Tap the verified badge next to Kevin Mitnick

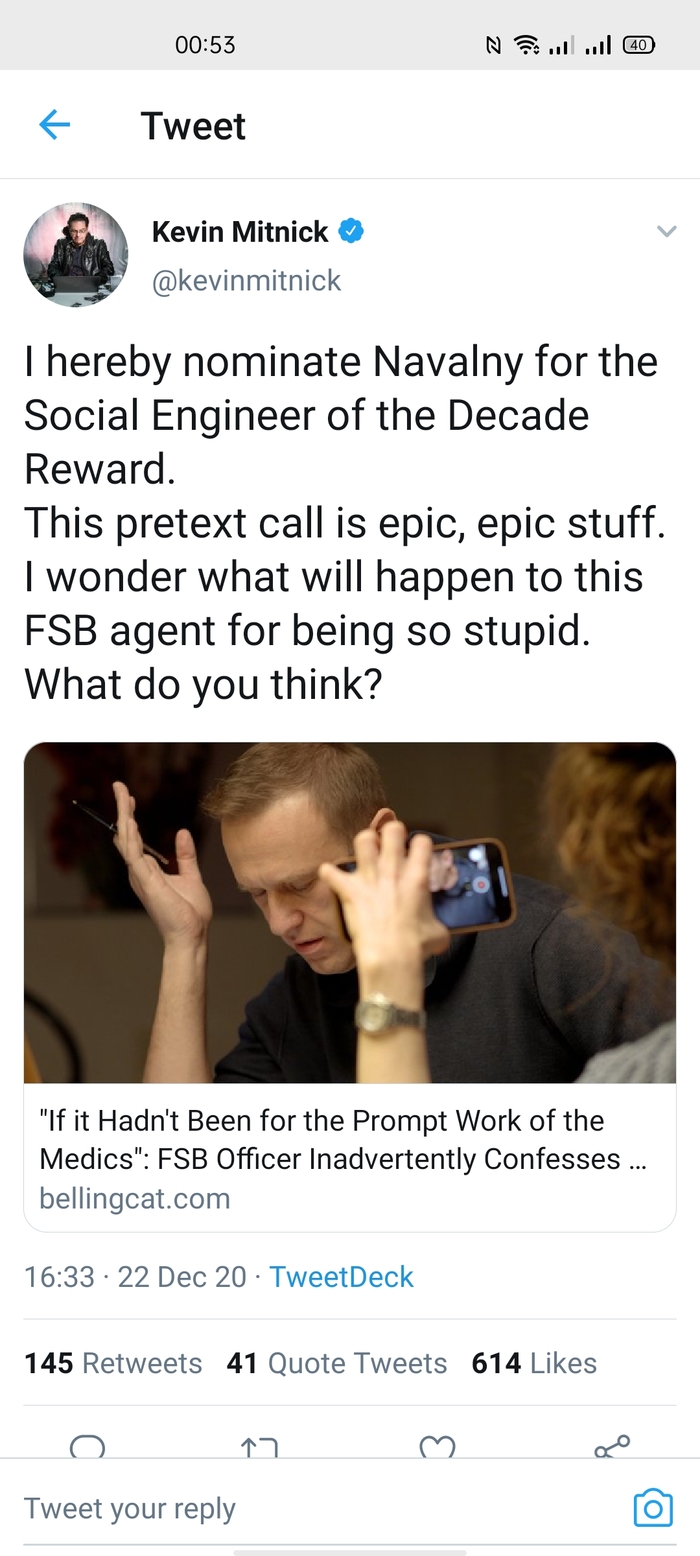(350, 231)
